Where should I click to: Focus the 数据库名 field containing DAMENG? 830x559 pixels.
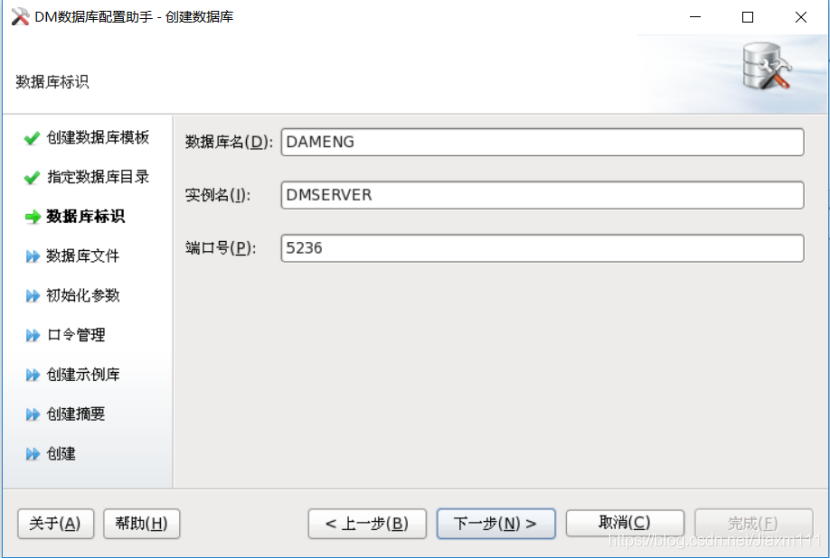[542, 142]
